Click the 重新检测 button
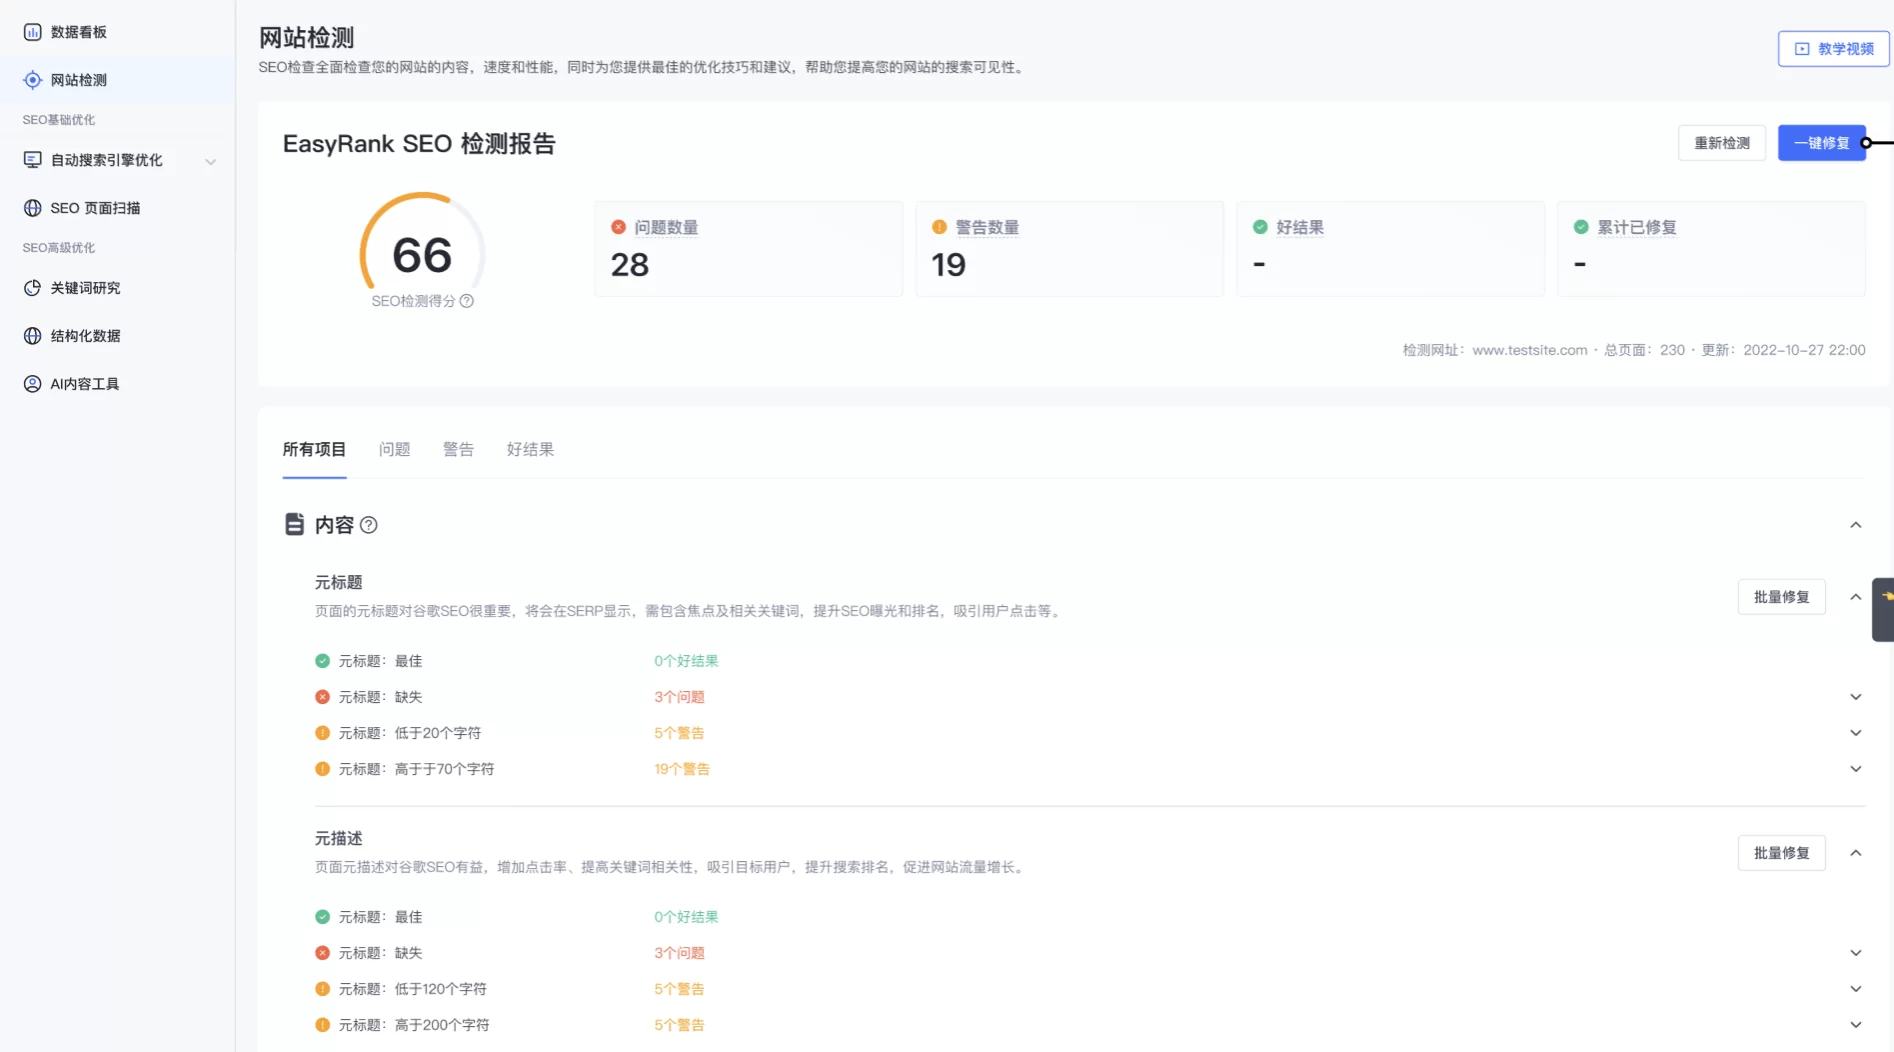This screenshot has width=1894, height=1052. coord(1721,143)
